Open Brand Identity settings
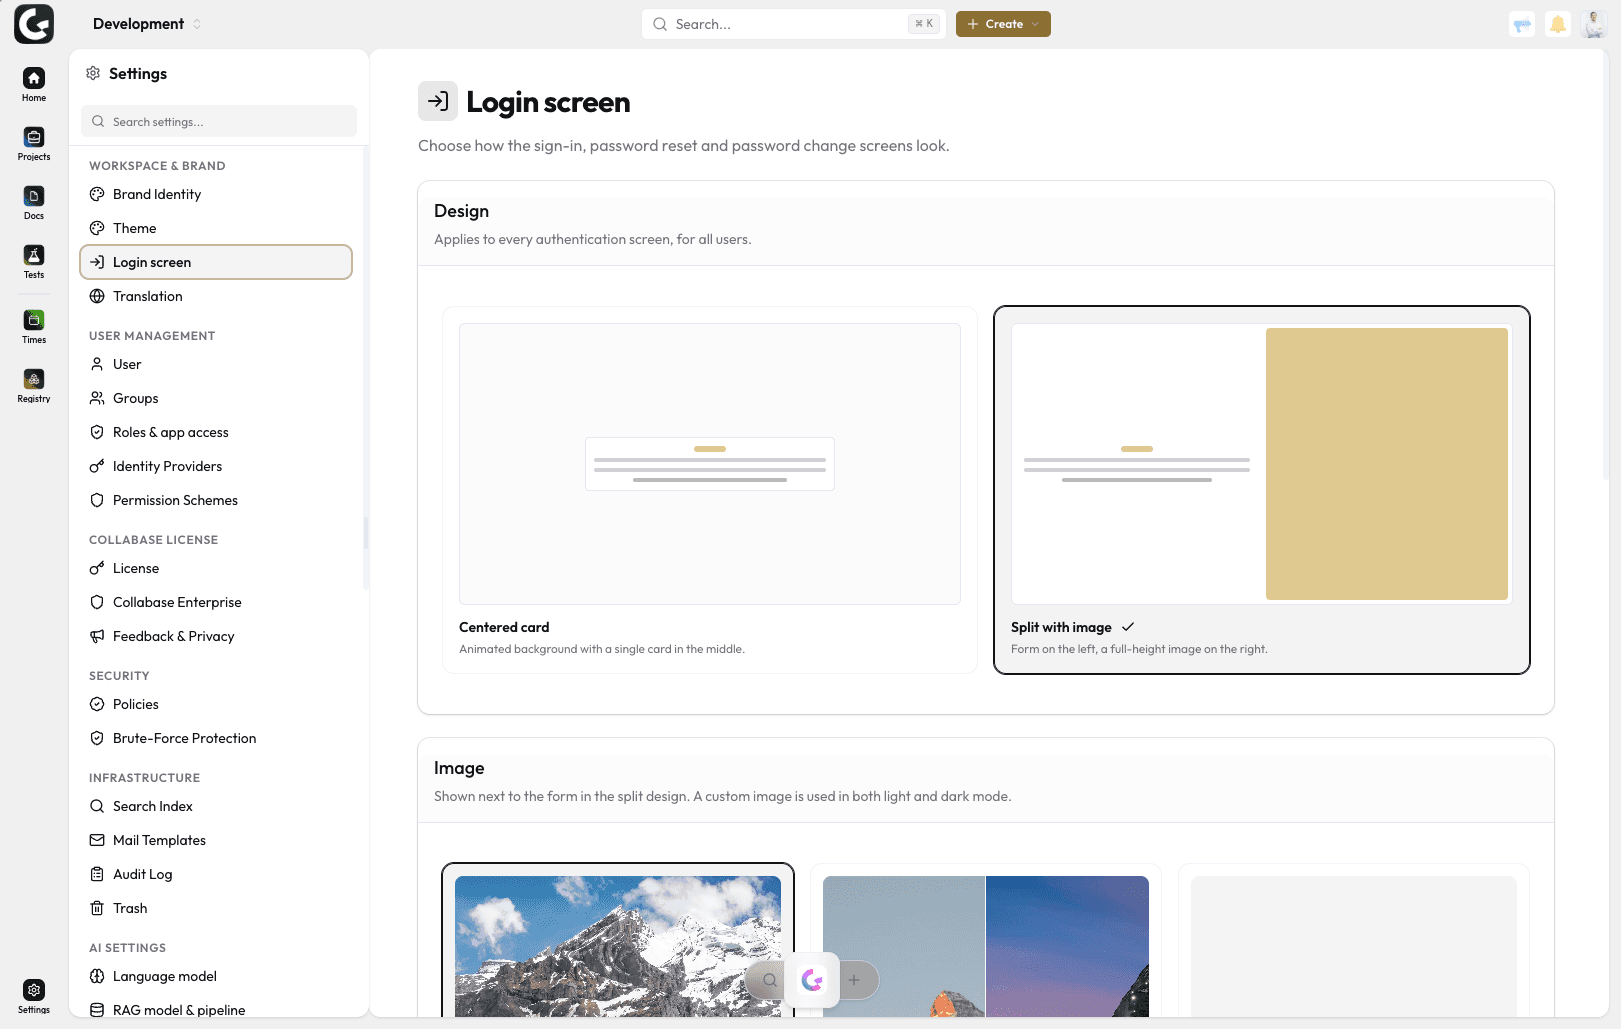The image size is (1621, 1029). pos(216,194)
